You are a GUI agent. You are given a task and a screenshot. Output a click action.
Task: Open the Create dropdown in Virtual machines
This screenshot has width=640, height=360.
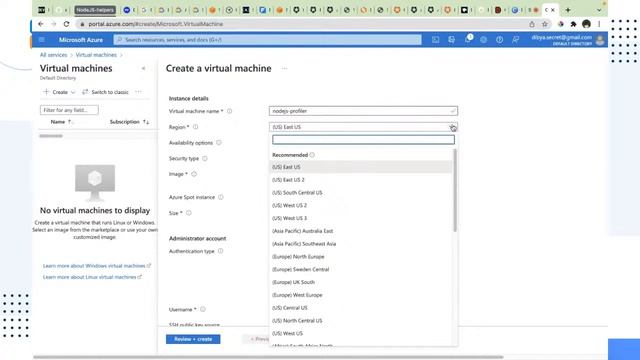tap(60, 92)
